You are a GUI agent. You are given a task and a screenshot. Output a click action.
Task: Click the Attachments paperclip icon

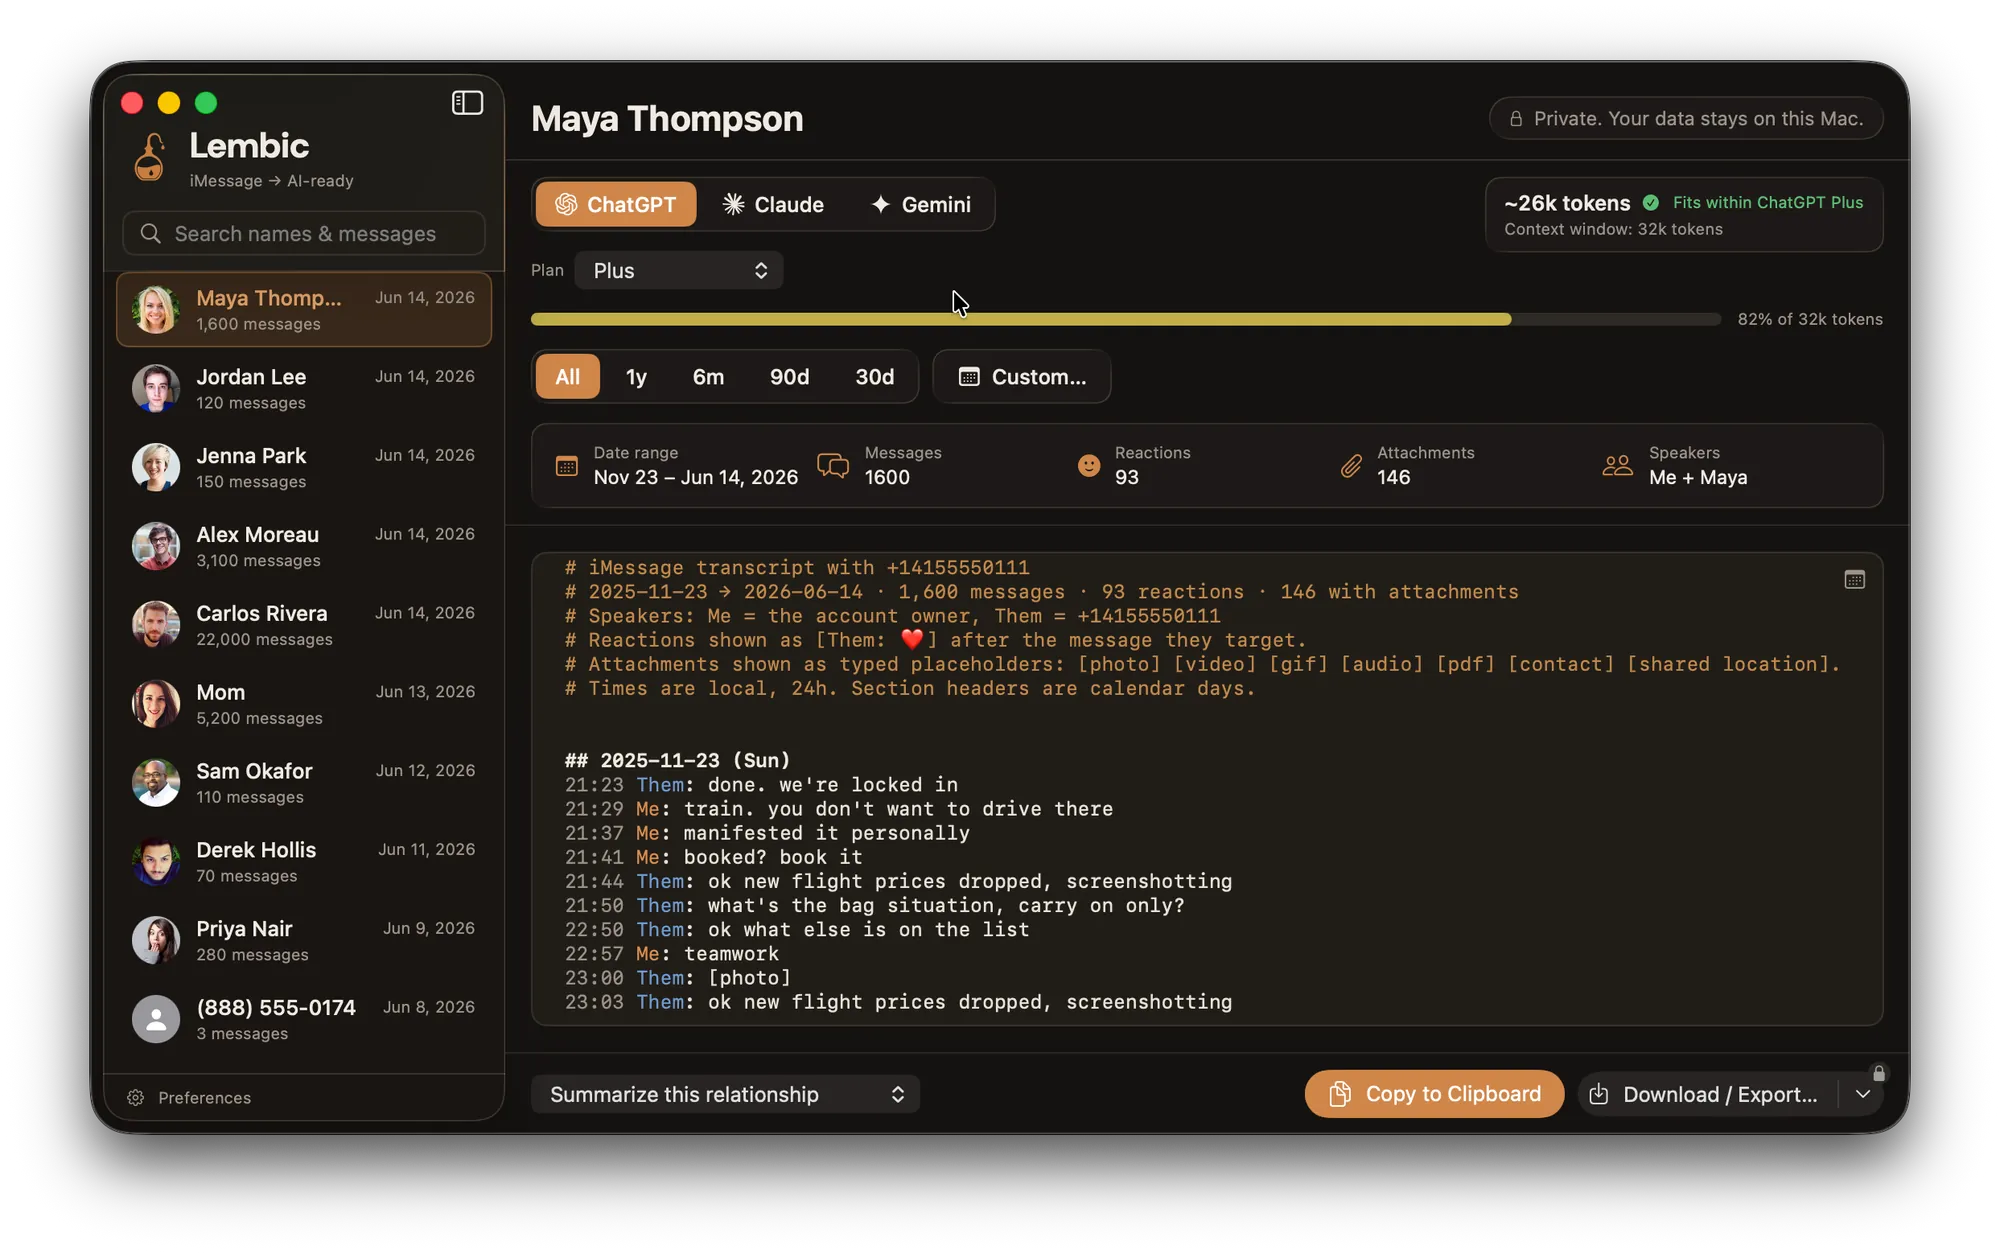point(1351,465)
